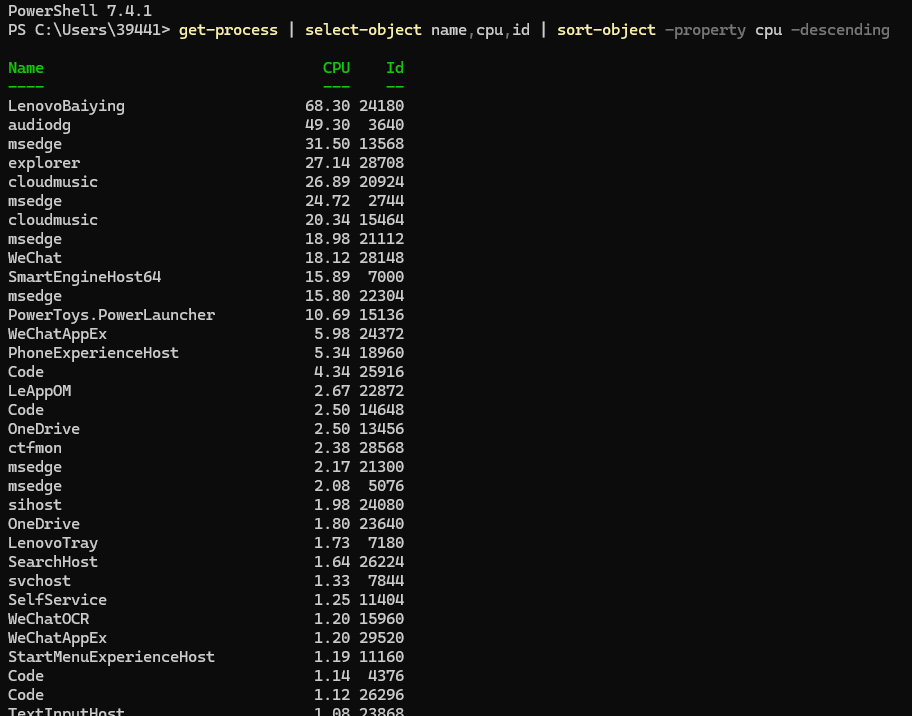The height and width of the screenshot is (716, 912).
Task: Click process Id "28148"
Action: [x=382, y=258]
